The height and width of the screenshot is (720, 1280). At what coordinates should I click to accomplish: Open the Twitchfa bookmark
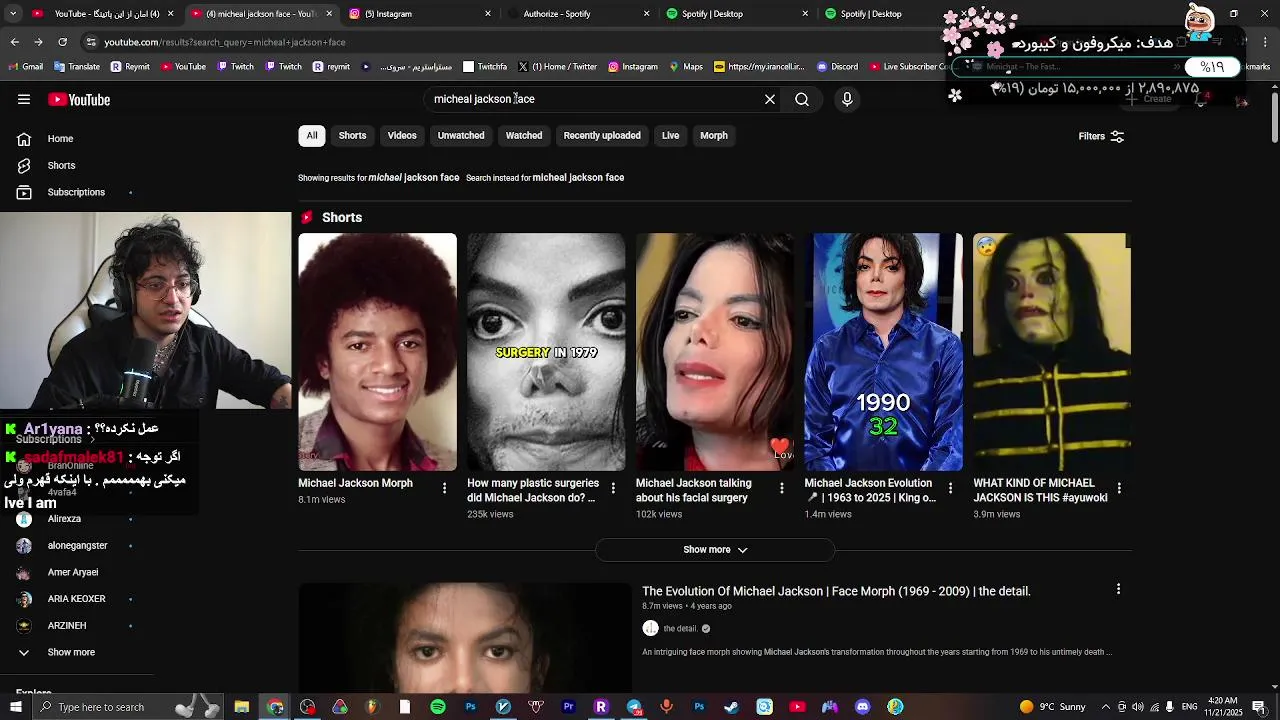485,67
